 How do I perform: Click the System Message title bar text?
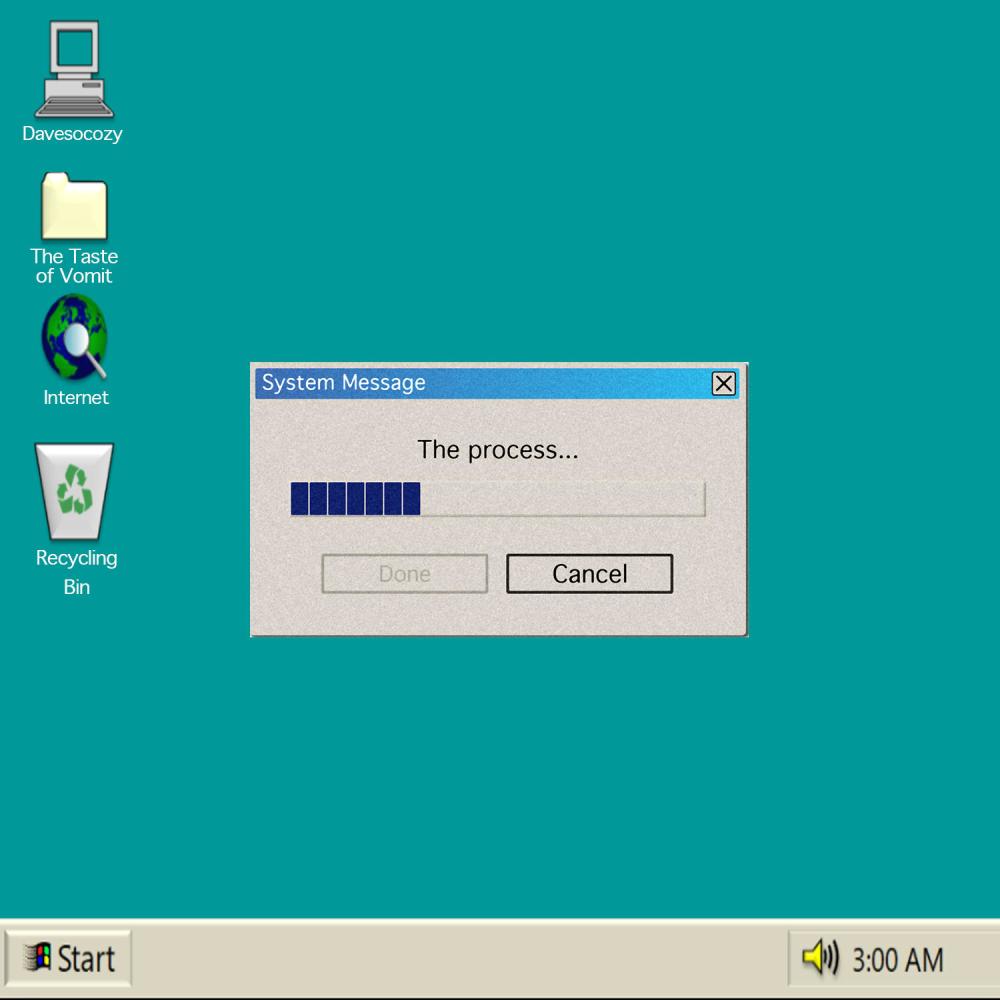(x=344, y=383)
